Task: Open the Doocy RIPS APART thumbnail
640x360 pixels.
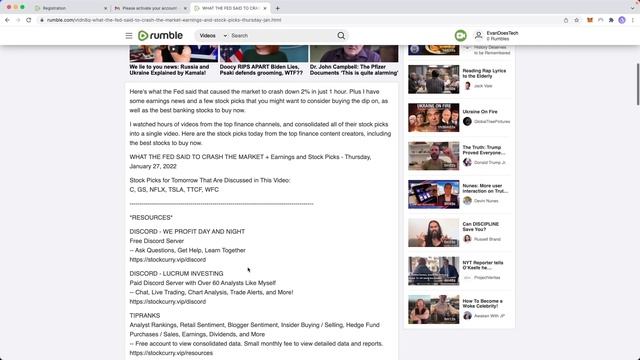Action: [x=264, y=53]
